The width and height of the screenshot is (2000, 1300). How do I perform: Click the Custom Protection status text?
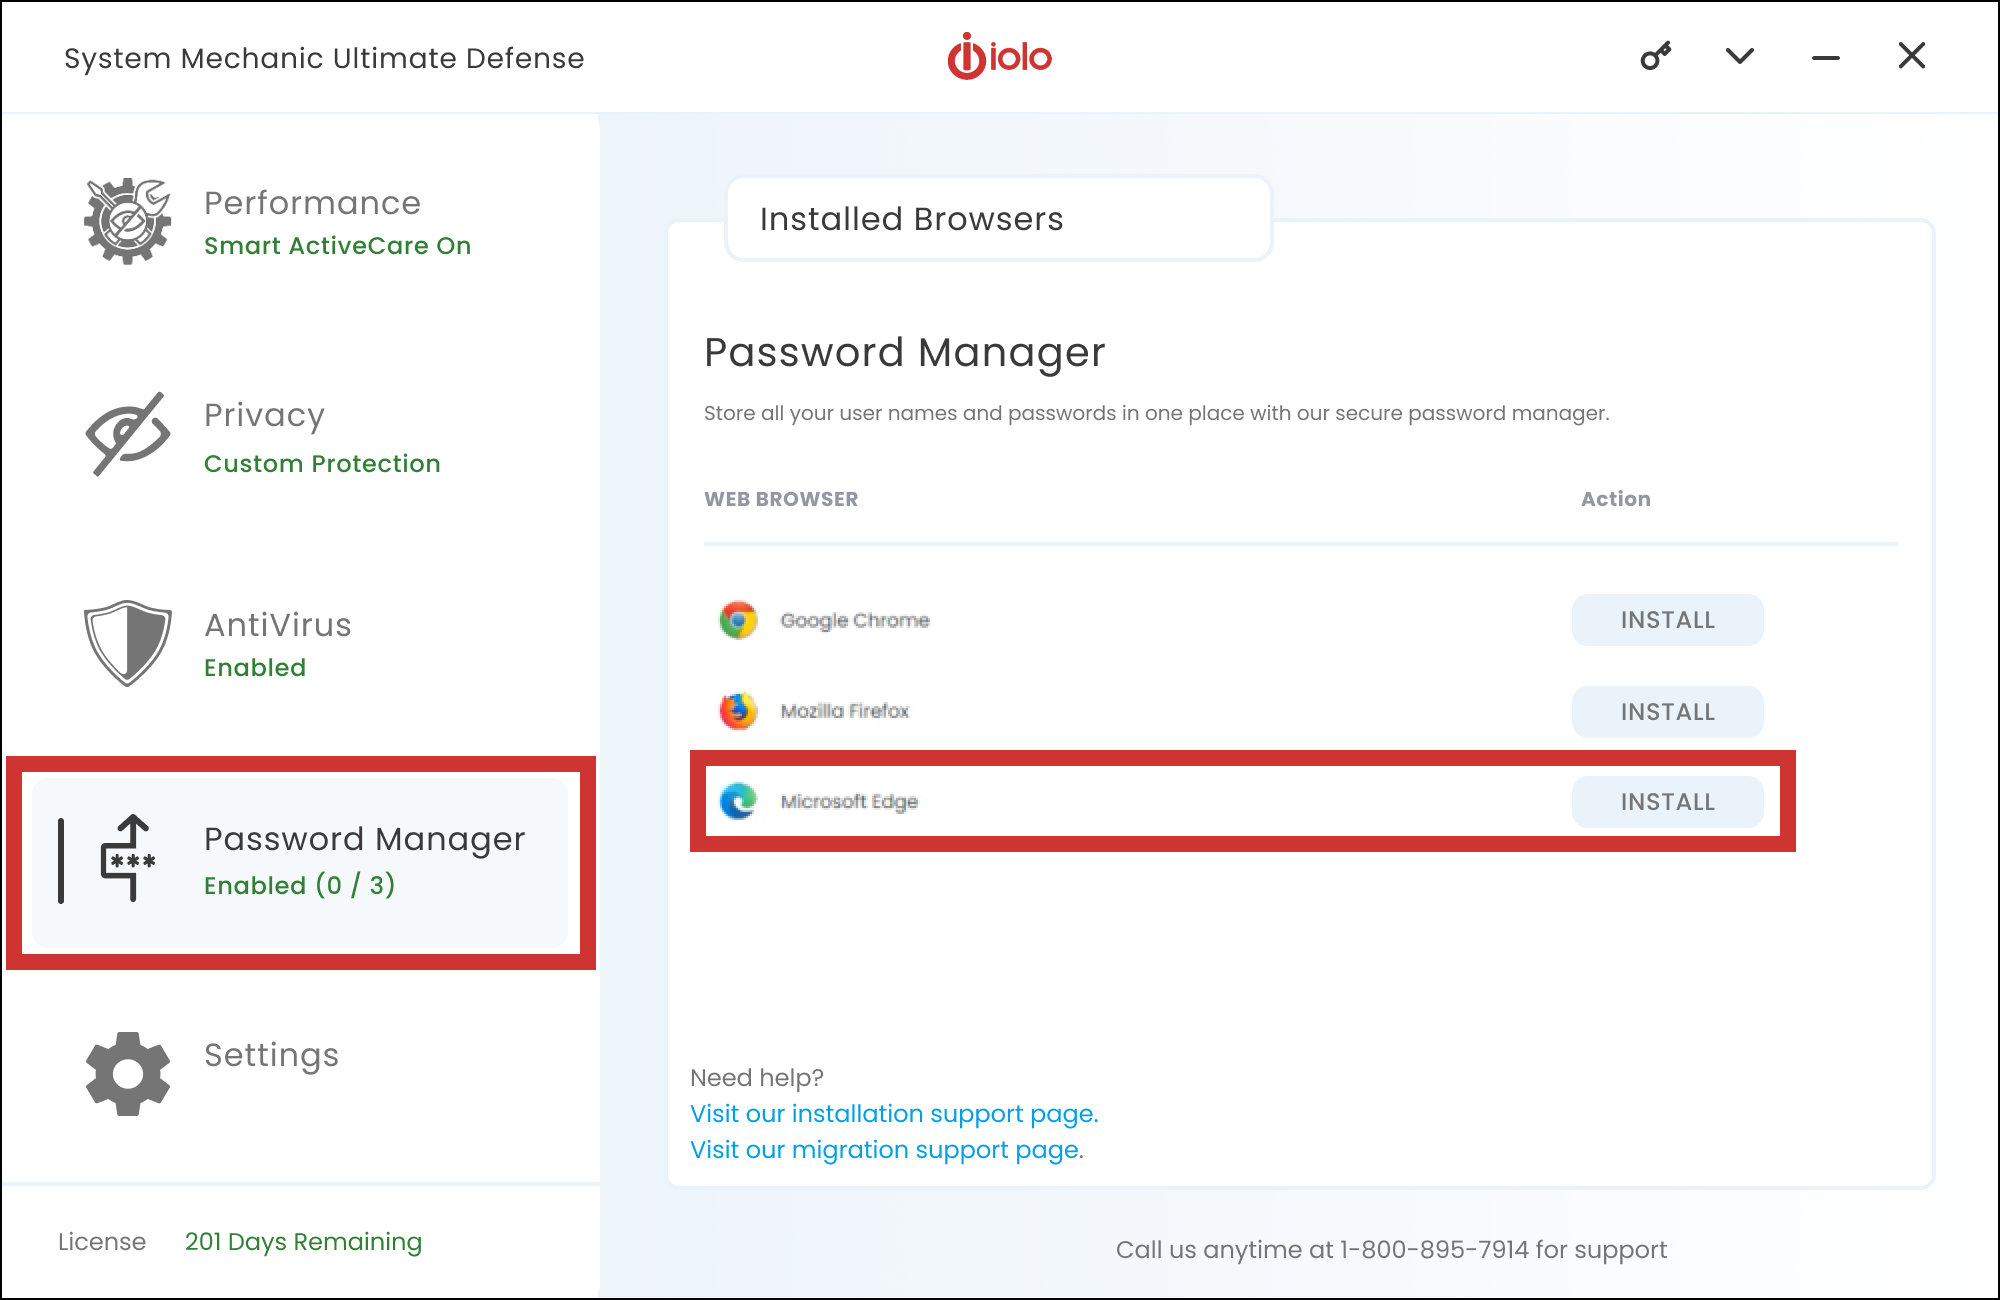(322, 464)
